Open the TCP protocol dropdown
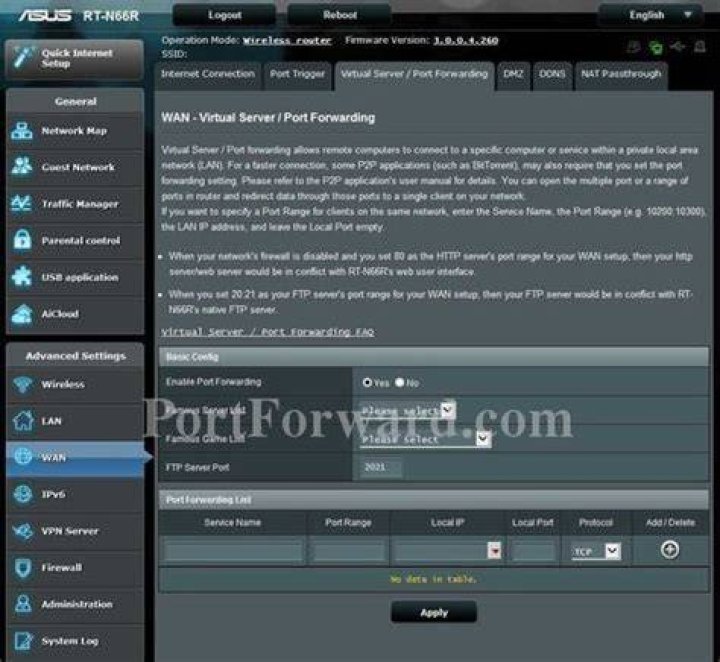The image size is (720, 662). tap(596, 551)
